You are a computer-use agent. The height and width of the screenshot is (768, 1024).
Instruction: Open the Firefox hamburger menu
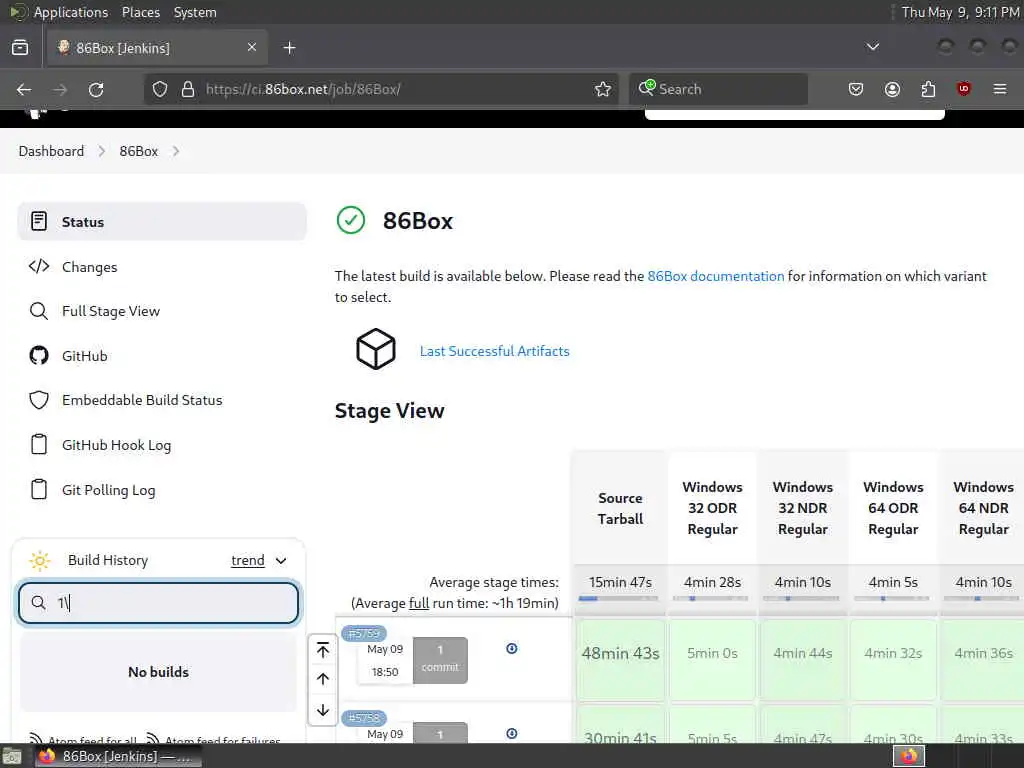[1000, 89]
